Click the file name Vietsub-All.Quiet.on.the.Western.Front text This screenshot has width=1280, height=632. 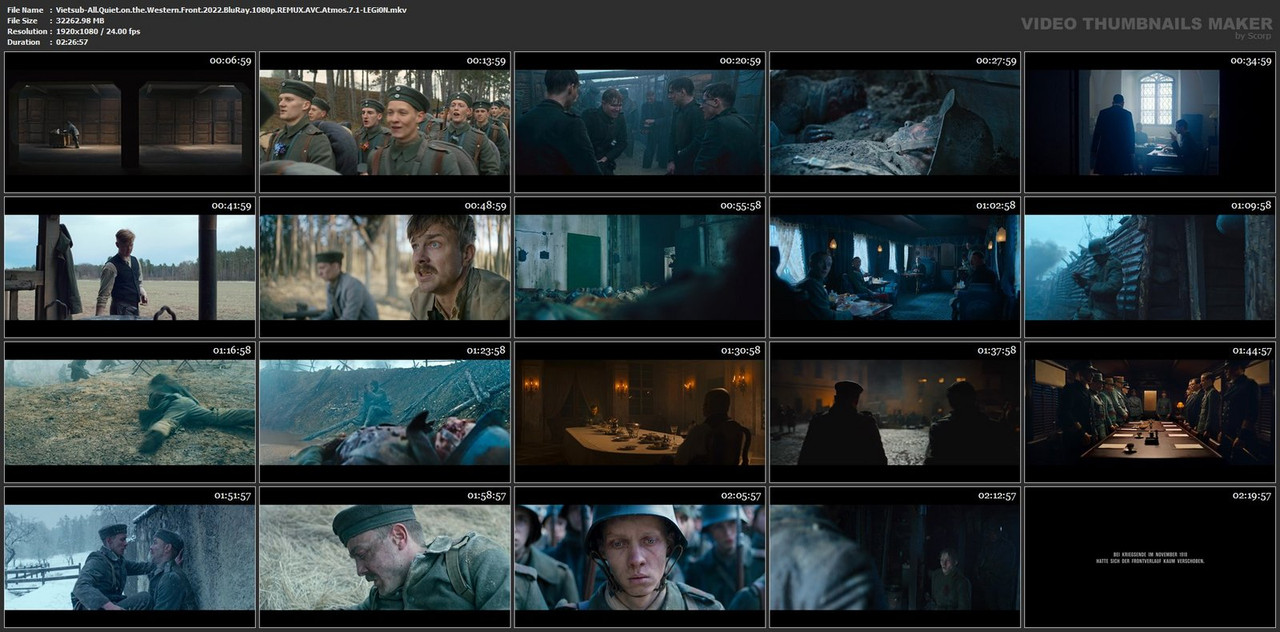coord(231,9)
